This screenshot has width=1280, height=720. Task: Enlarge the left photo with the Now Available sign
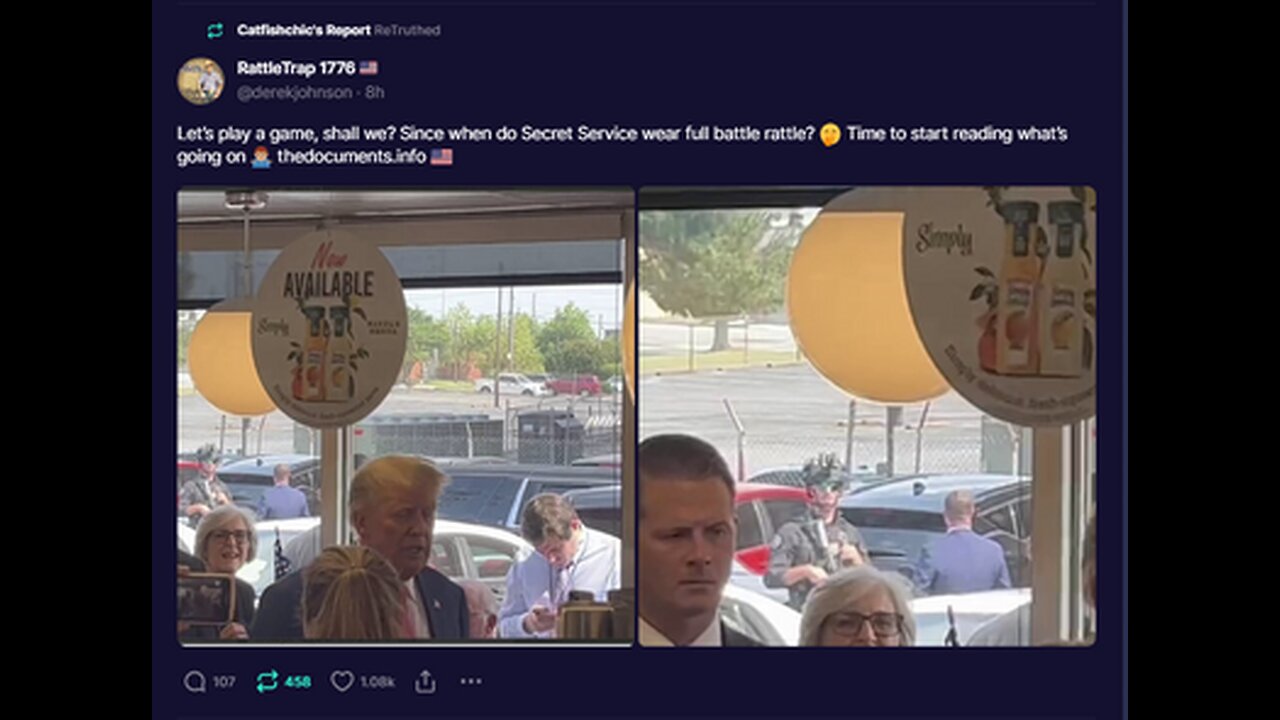click(x=405, y=415)
